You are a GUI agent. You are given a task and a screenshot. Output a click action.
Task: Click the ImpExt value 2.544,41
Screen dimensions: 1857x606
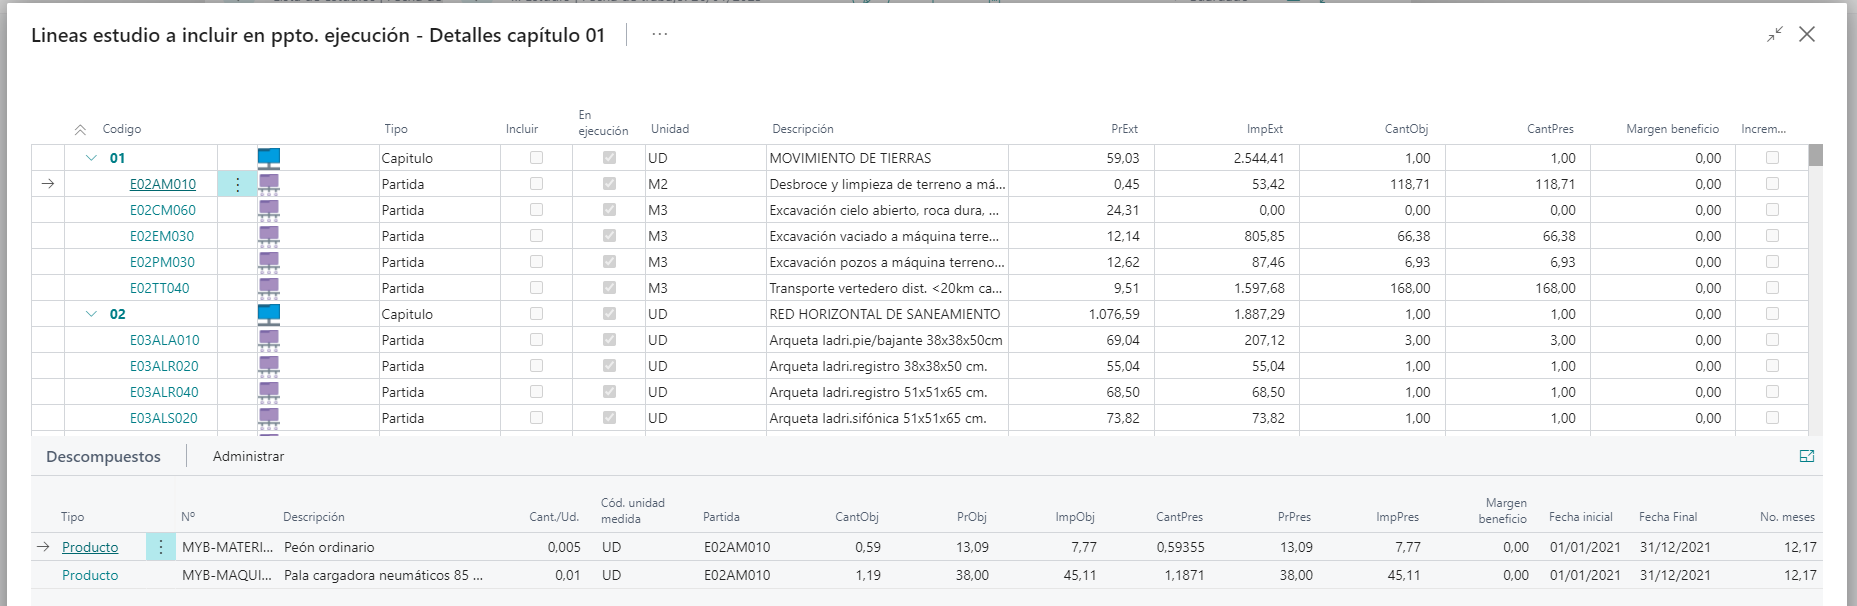click(x=1259, y=158)
